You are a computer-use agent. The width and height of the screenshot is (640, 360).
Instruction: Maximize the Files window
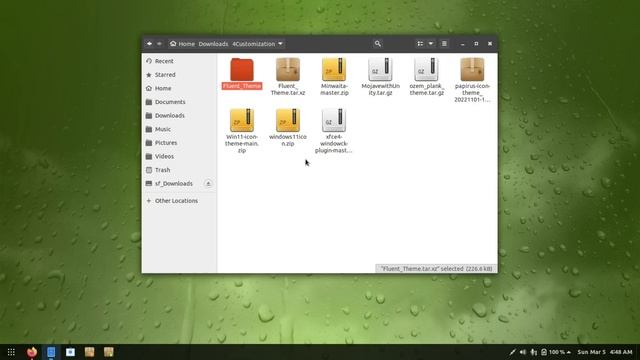coord(476,44)
